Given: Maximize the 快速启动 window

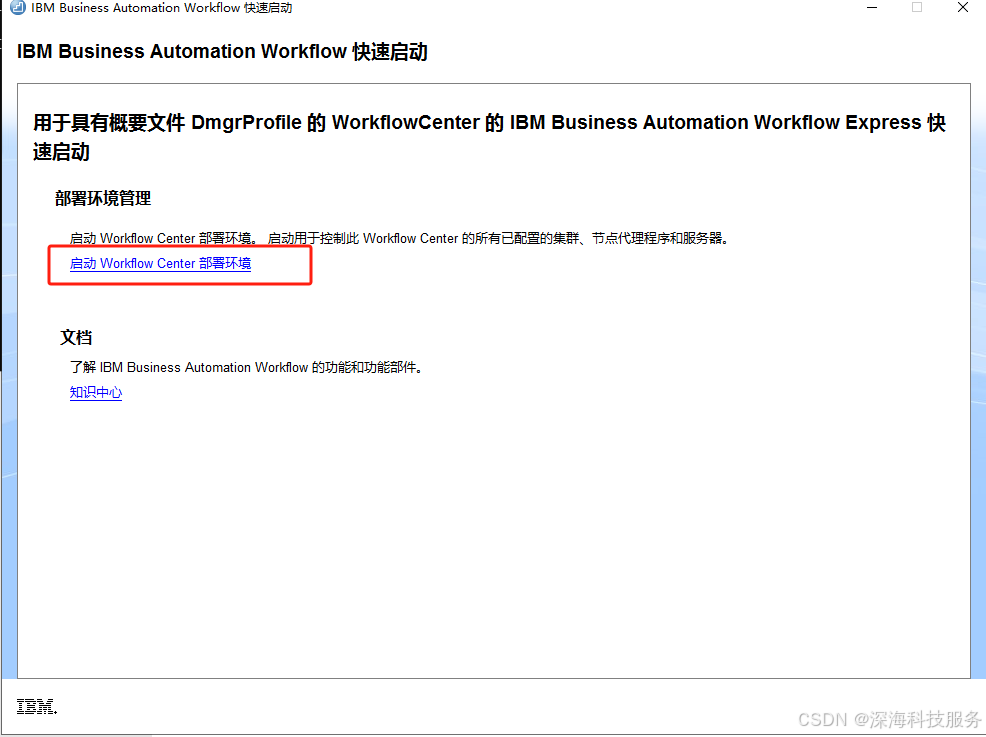Looking at the screenshot, I should pos(917,8).
